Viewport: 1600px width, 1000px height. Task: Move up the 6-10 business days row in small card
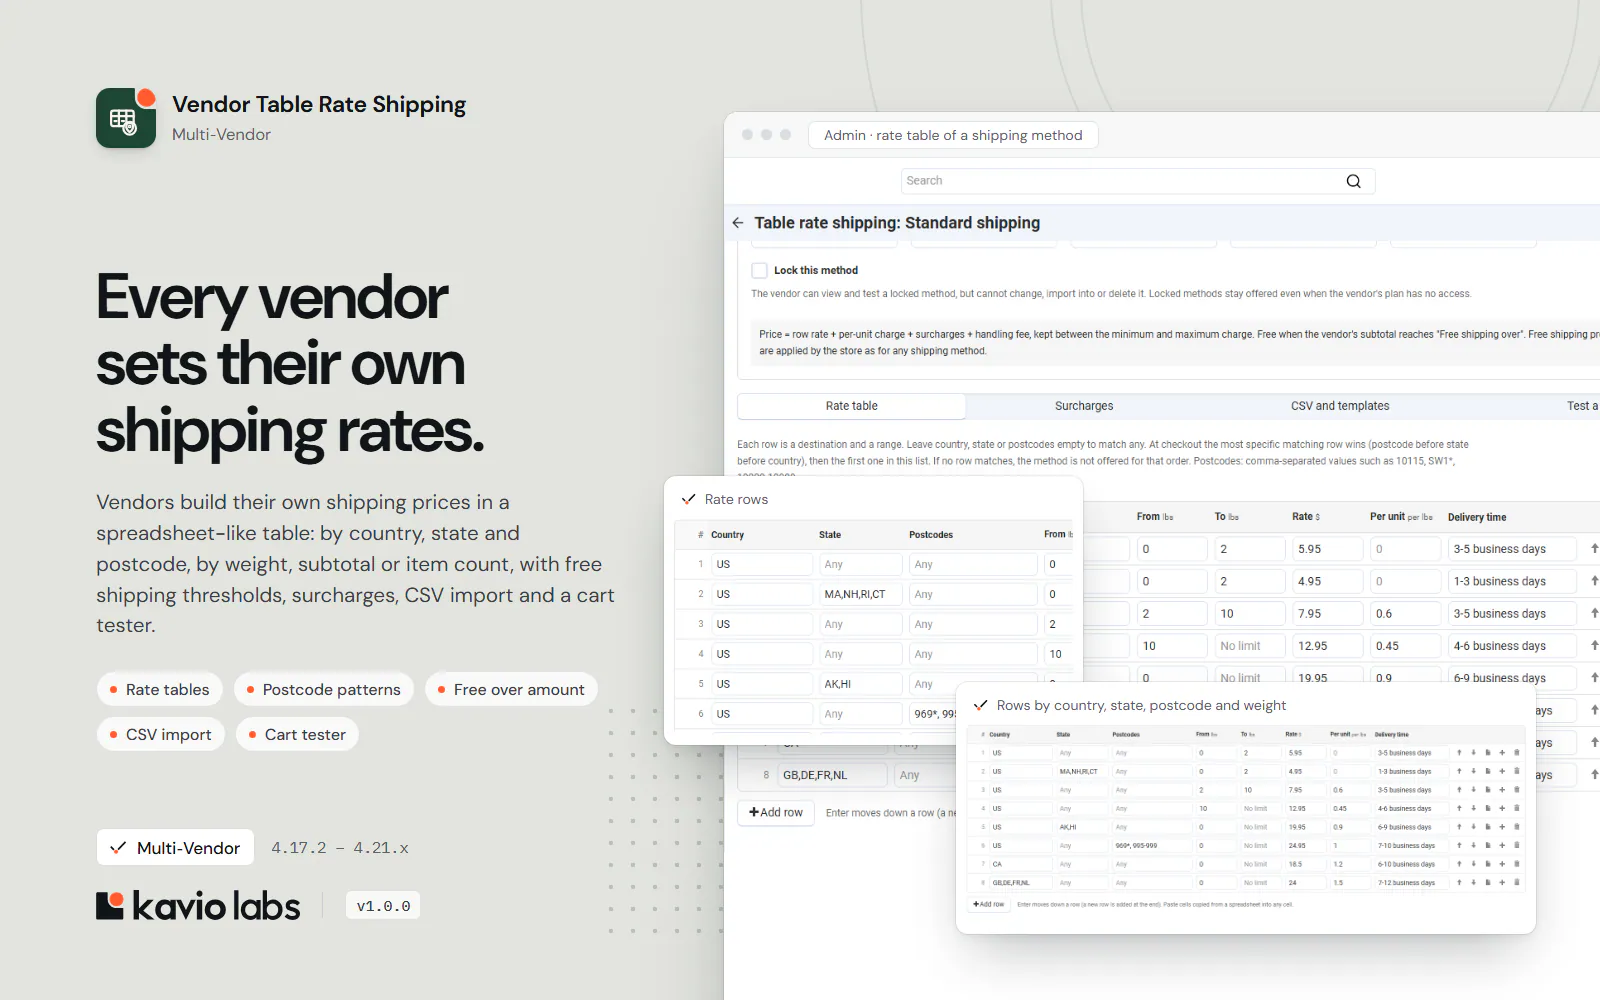click(x=1459, y=864)
